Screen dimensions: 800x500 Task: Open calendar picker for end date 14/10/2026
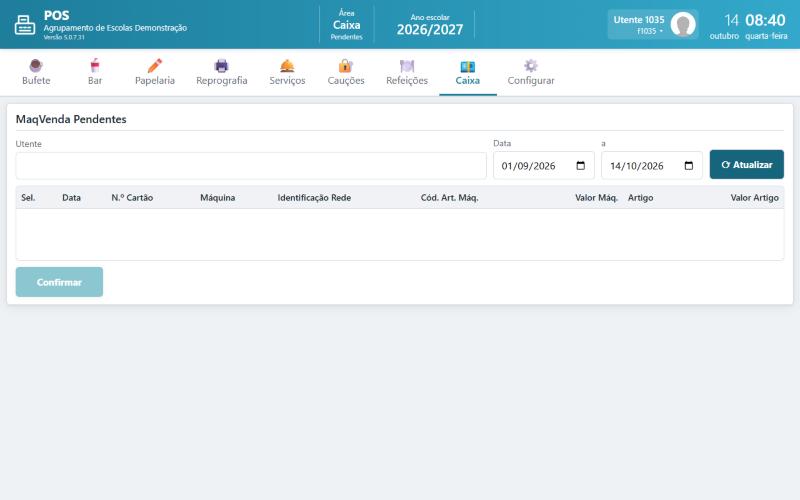click(689, 165)
